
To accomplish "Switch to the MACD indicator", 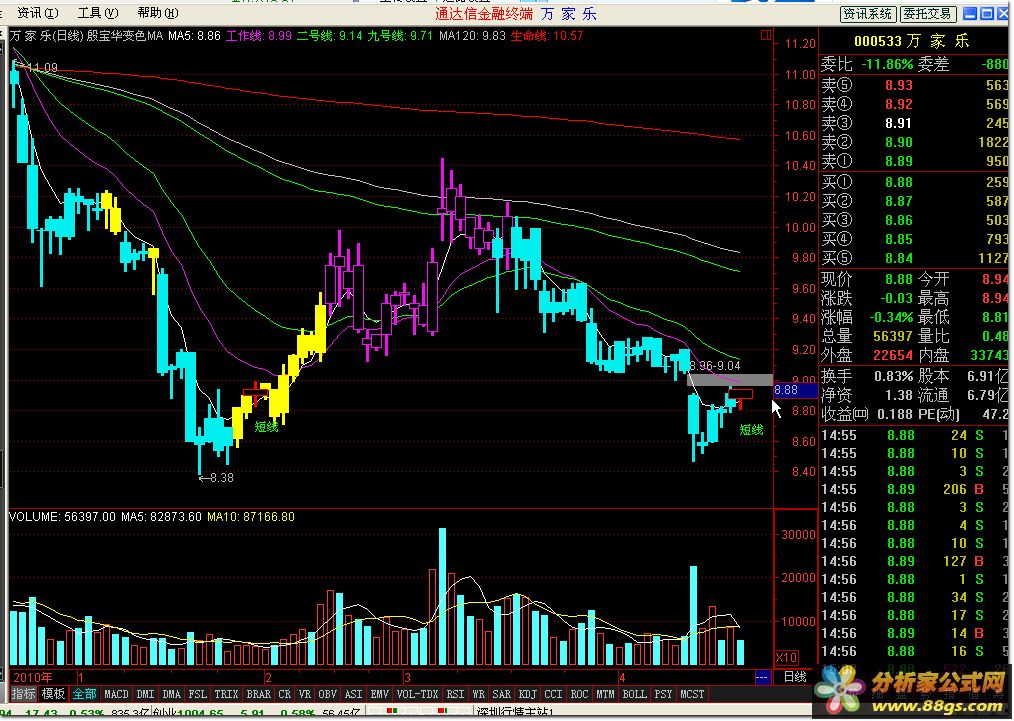I will [x=116, y=694].
